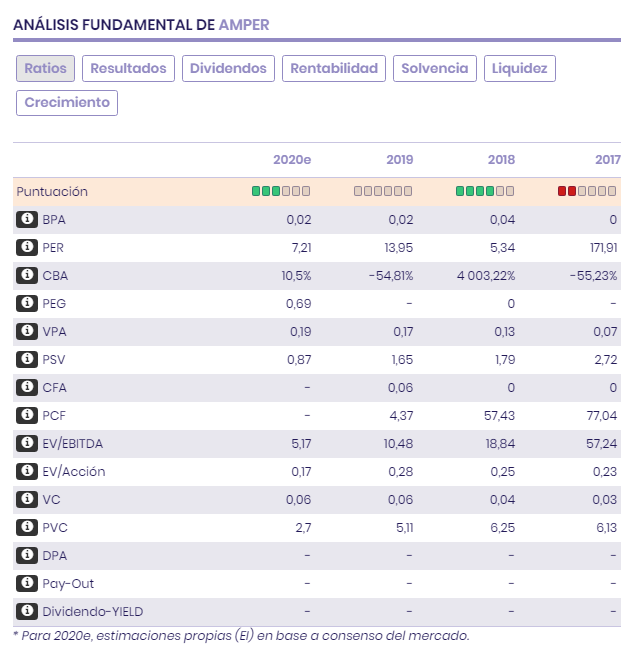Go to the Solvencia tab
The height and width of the screenshot is (652, 631).
(434, 68)
